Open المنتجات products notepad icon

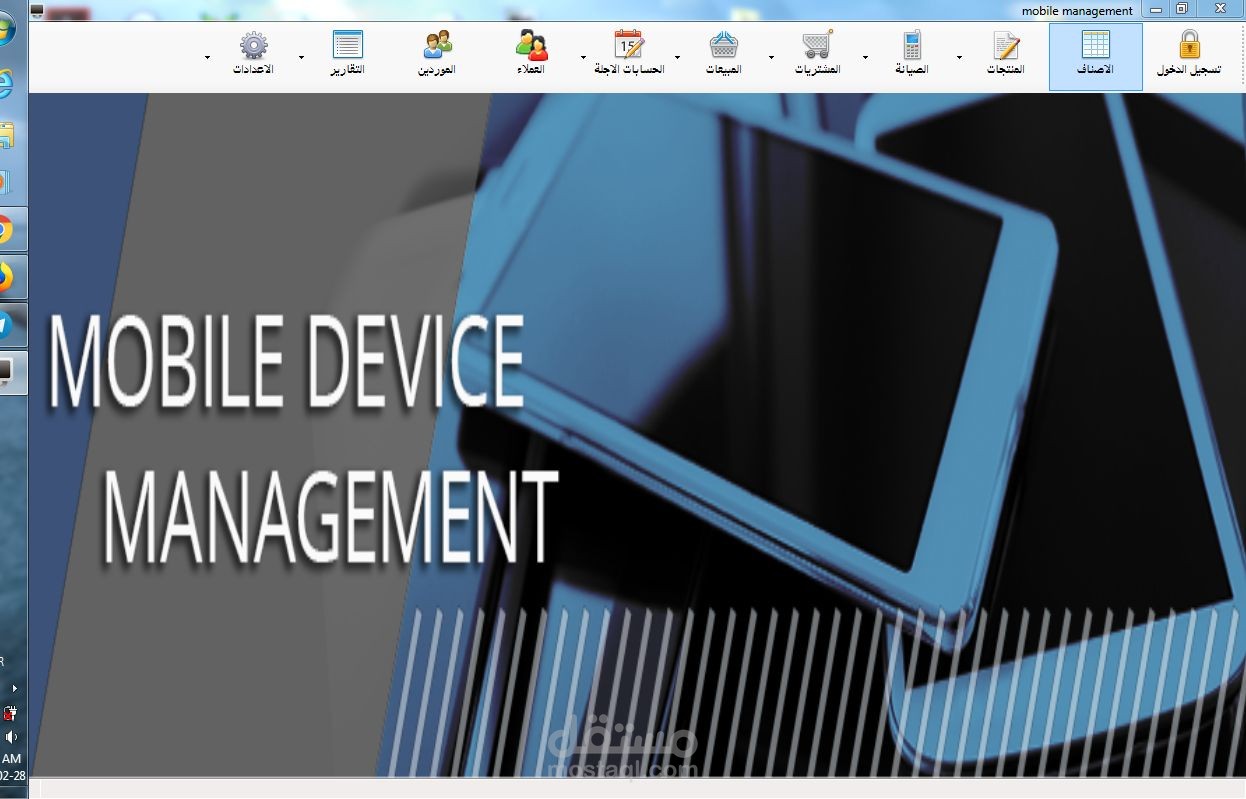(x=1006, y=45)
